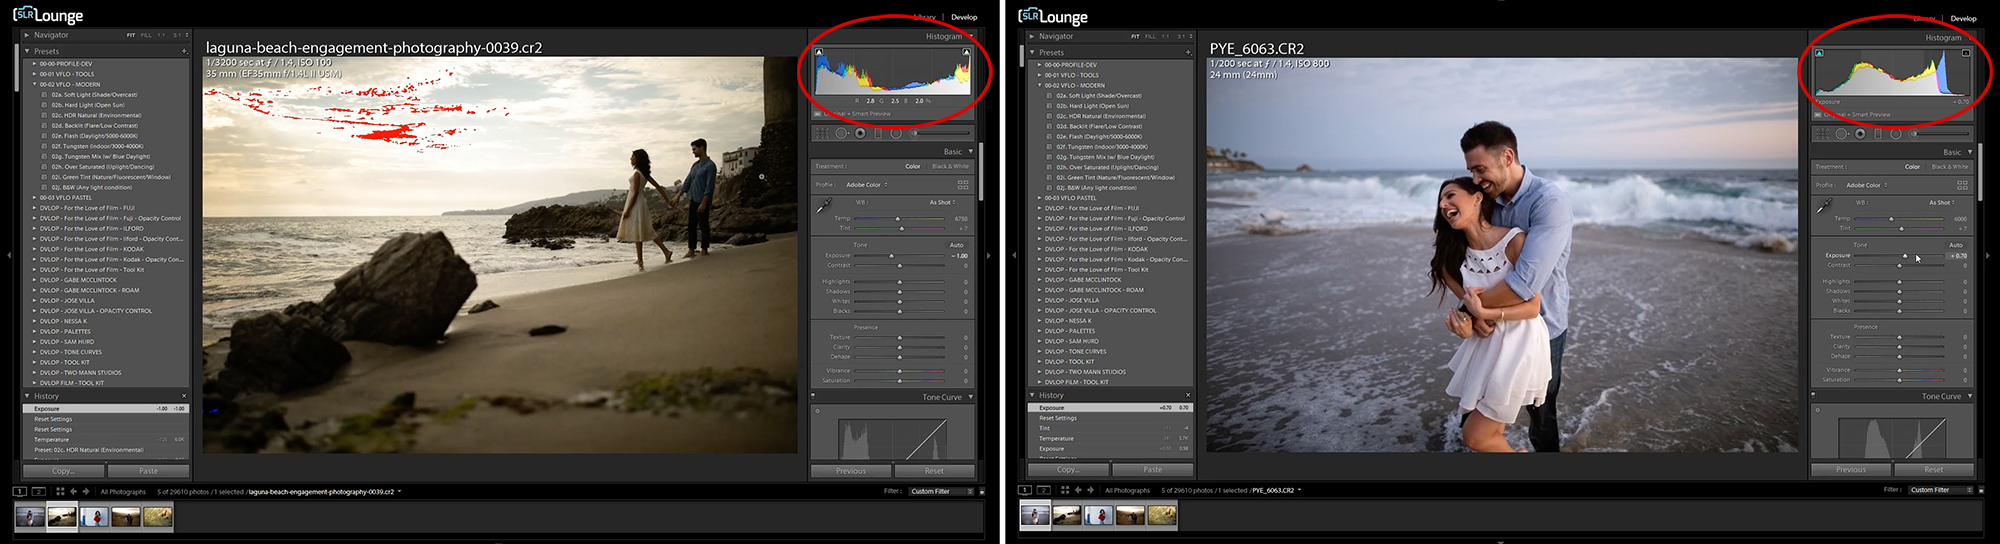Switch to Library module in left window
Screen dimensions: 2000x544
[925, 17]
